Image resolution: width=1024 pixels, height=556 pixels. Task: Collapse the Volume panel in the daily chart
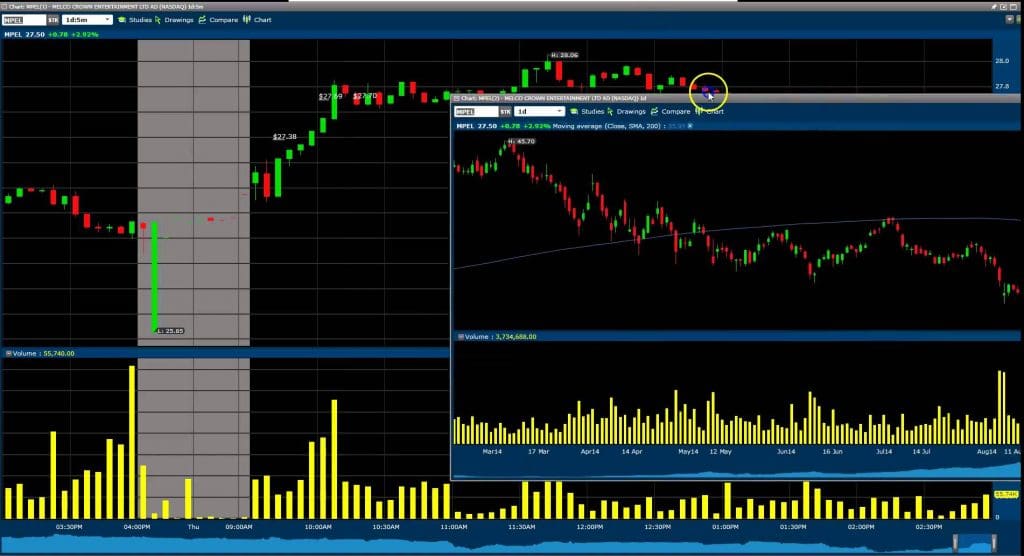(x=461, y=336)
